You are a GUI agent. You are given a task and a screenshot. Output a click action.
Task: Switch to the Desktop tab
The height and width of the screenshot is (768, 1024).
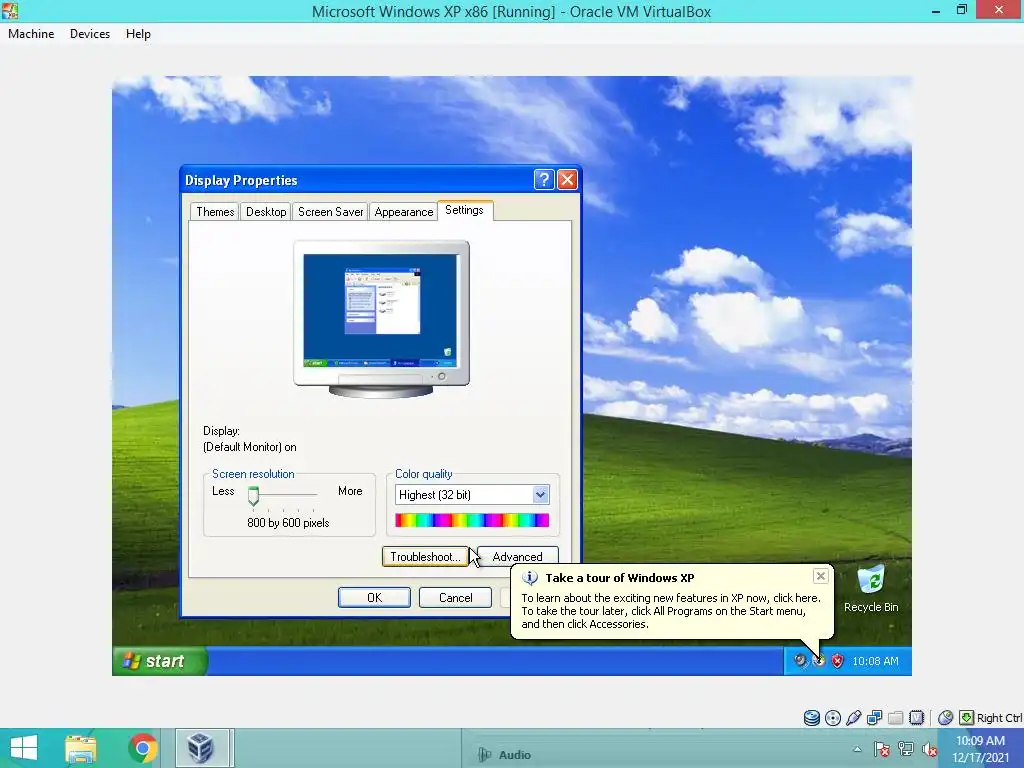pos(266,212)
